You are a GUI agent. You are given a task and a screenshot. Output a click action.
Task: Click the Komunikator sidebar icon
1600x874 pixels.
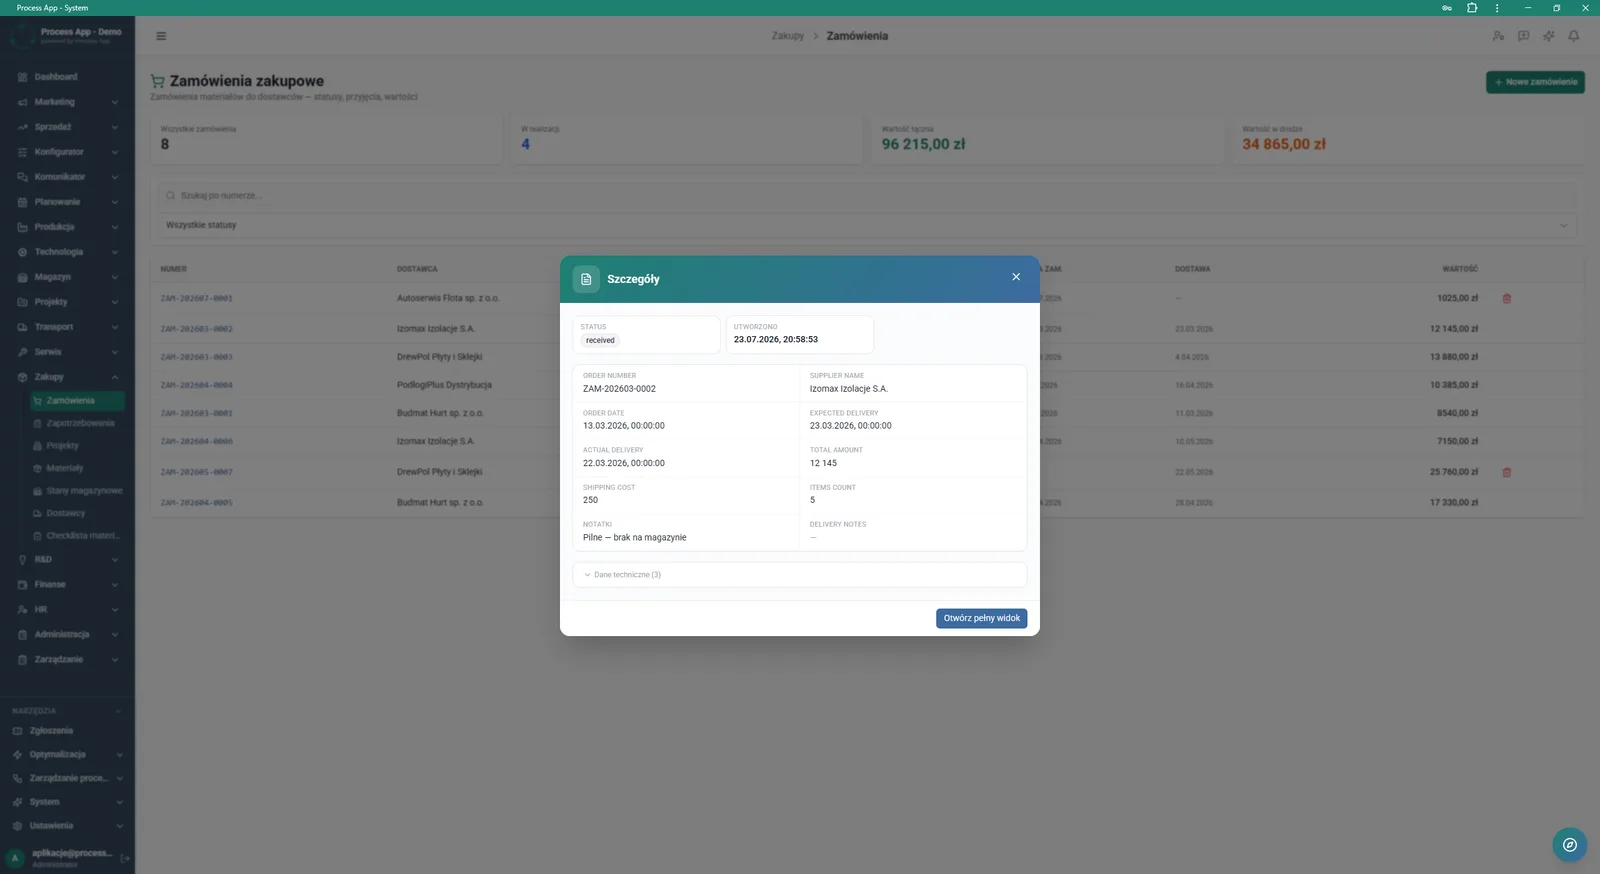(x=22, y=177)
